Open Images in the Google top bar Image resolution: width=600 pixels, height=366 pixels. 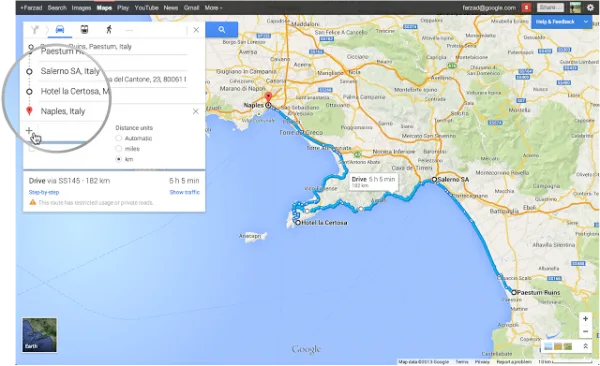(x=81, y=8)
